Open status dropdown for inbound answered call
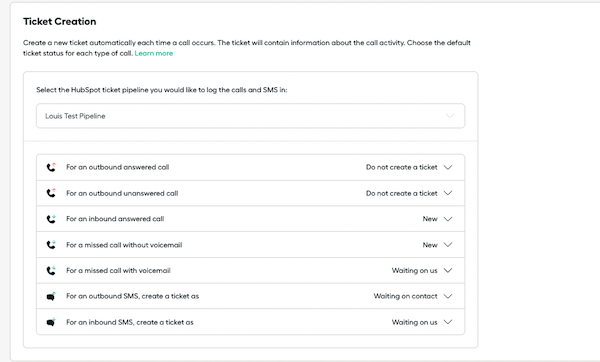The image size is (600, 362). [x=437, y=219]
